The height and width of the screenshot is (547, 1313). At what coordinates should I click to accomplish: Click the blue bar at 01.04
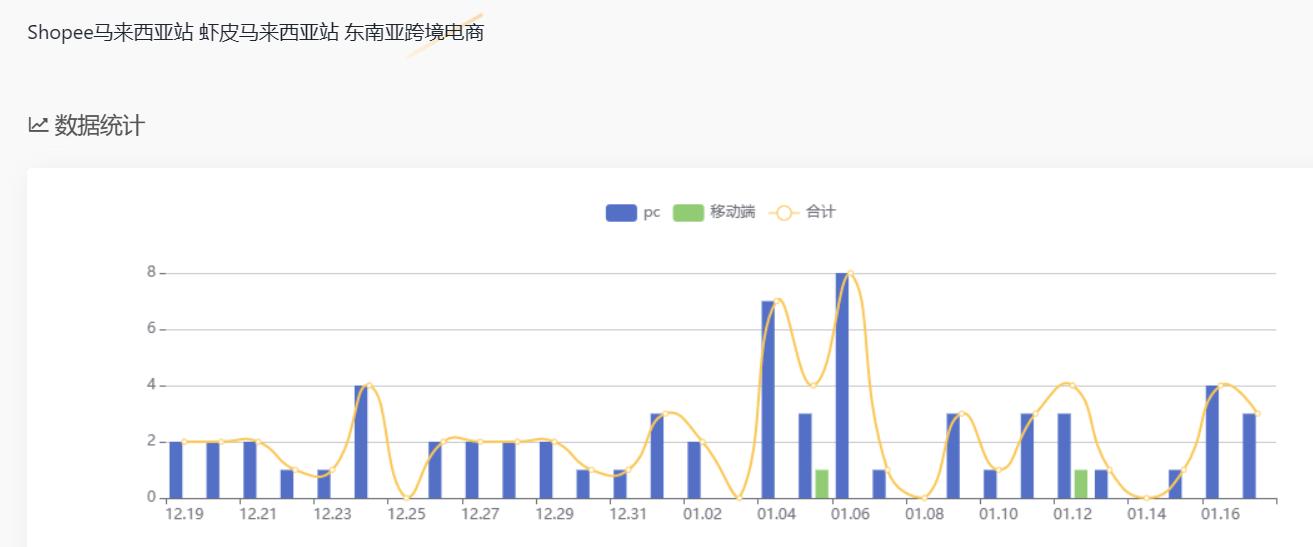(768, 399)
